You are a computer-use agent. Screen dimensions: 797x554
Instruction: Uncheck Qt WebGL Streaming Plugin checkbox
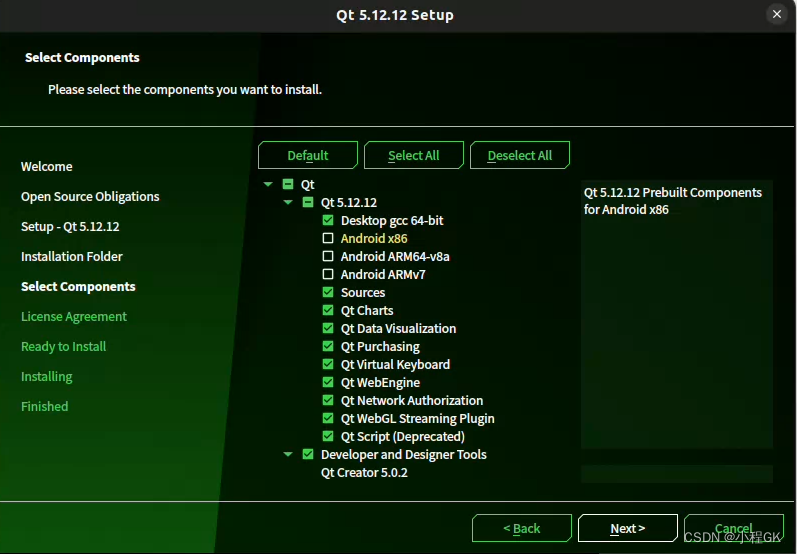[328, 418]
